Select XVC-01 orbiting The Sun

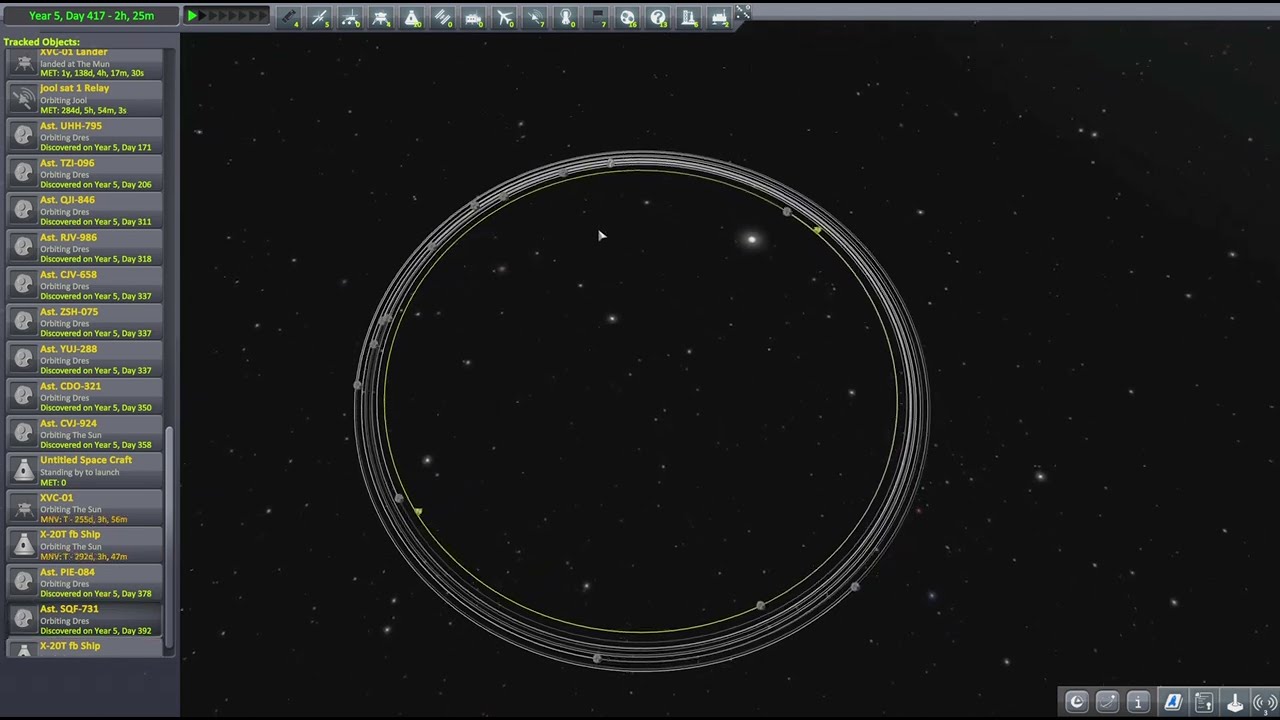(85, 508)
